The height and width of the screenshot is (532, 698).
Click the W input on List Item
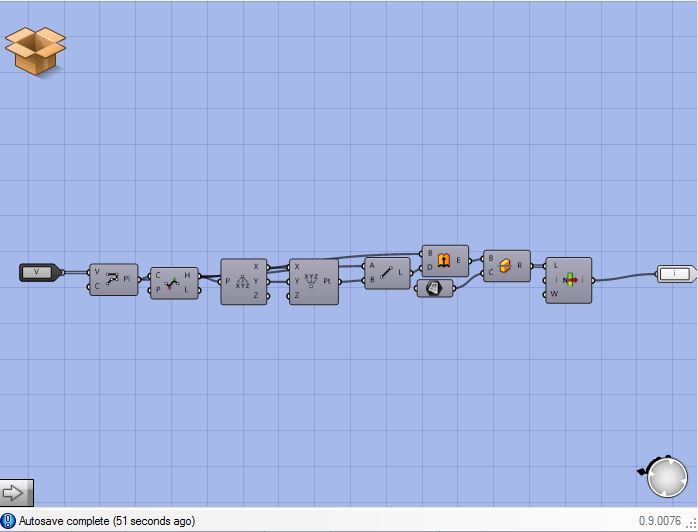(x=555, y=294)
